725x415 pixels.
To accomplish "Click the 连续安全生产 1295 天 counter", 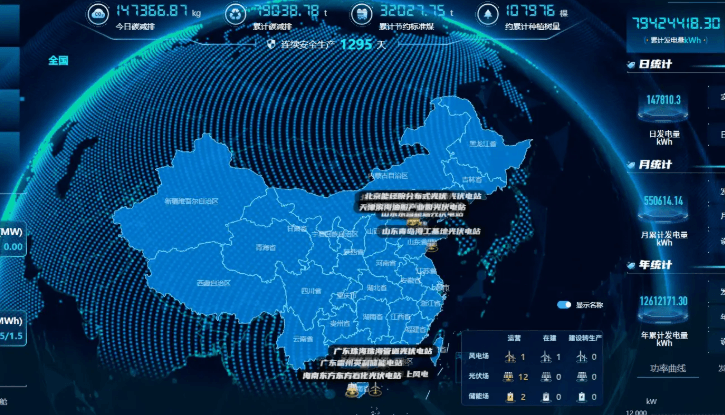I will point(333,44).
